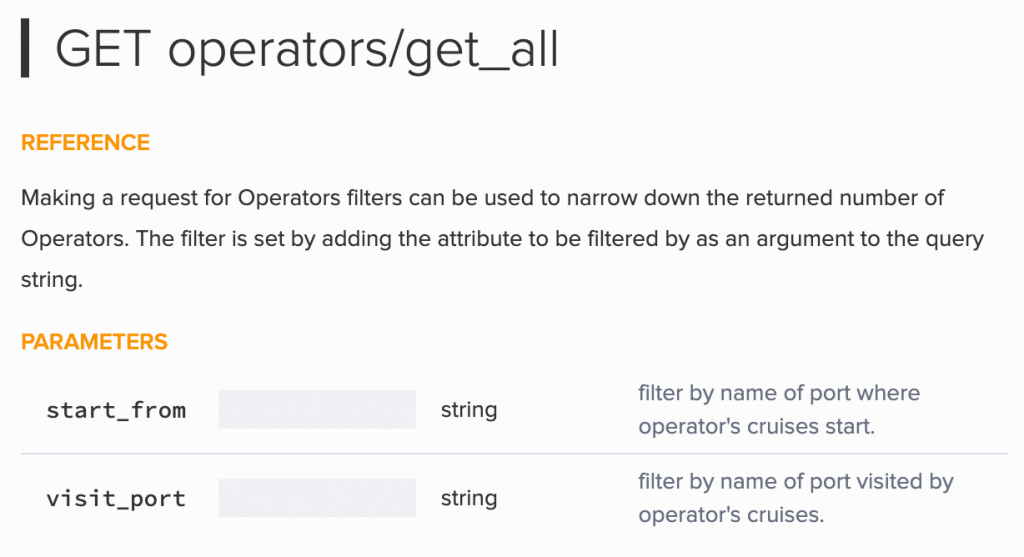Click the divider line between parameter rows

514,453
